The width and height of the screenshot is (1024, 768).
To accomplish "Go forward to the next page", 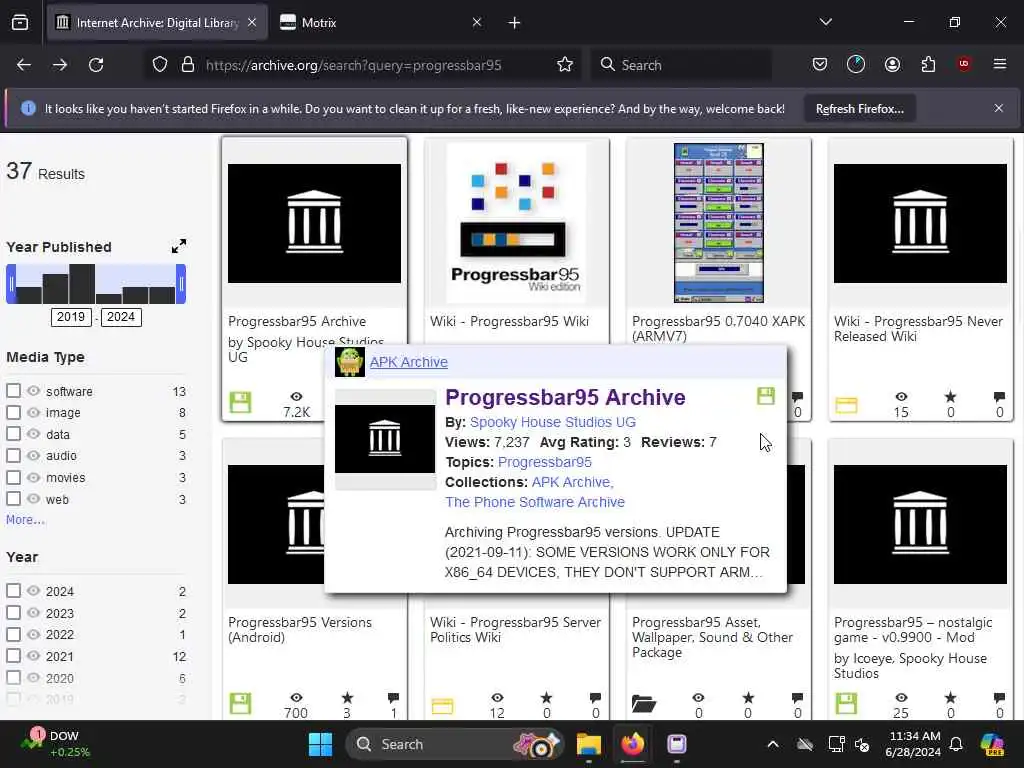I will pyautogui.click(x=60, y=65).
